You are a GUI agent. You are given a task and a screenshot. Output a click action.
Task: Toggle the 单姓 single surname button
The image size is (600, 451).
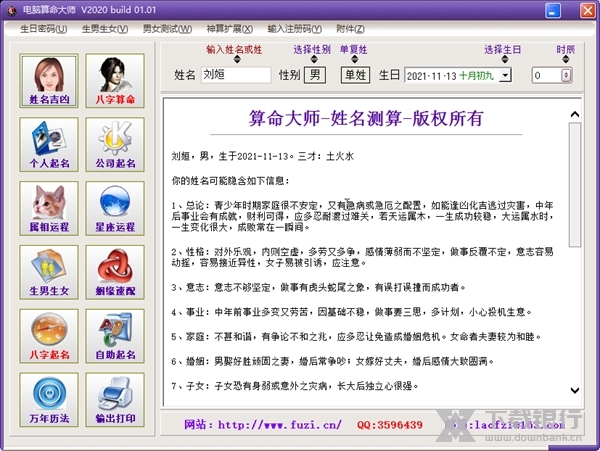coord(355,75)
